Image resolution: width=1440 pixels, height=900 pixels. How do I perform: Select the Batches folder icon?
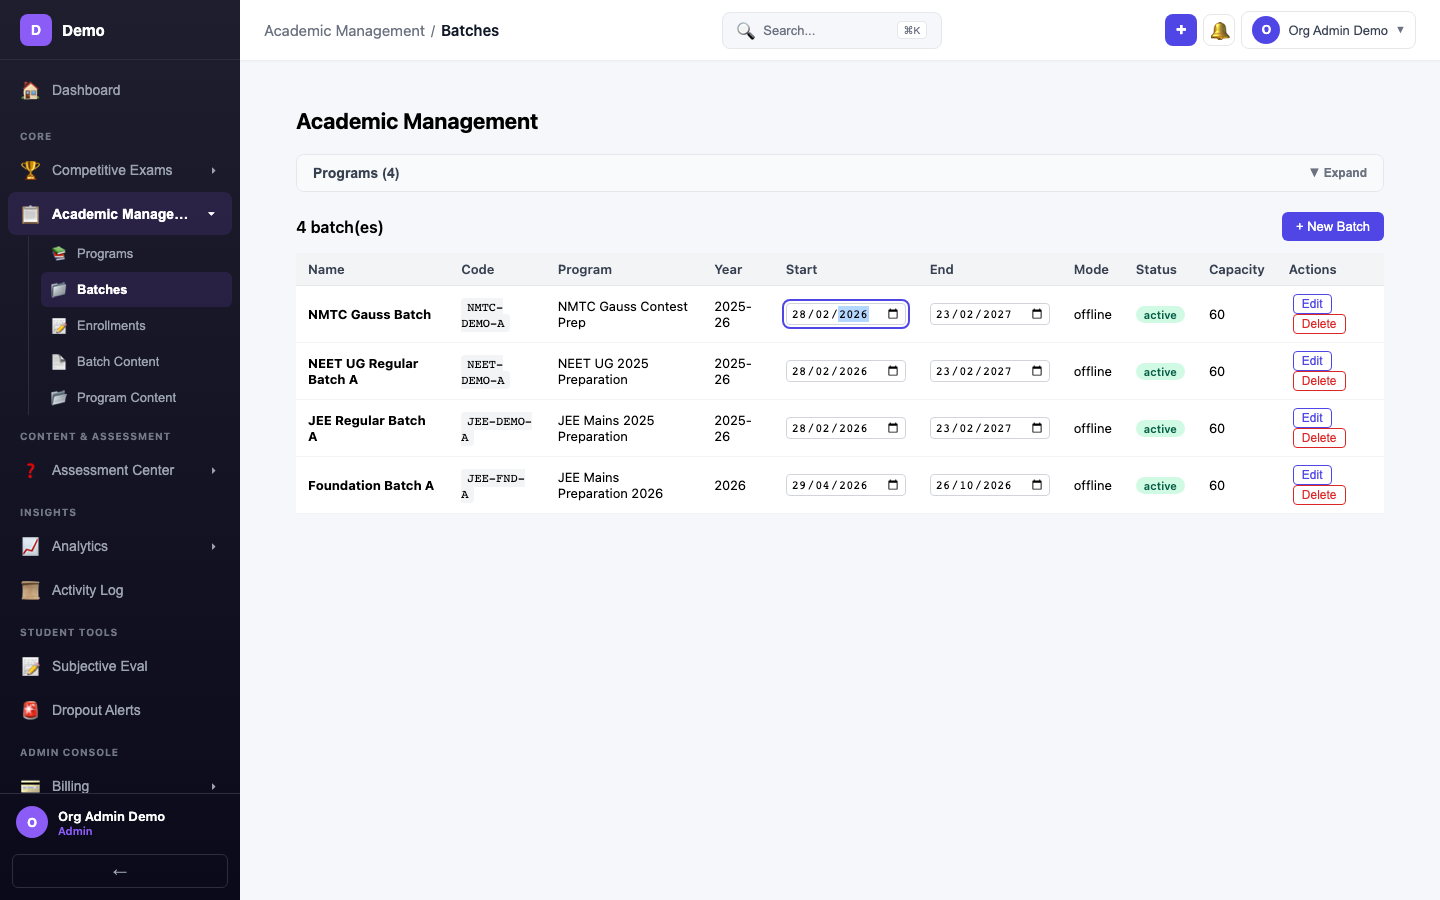pos(59,290)
